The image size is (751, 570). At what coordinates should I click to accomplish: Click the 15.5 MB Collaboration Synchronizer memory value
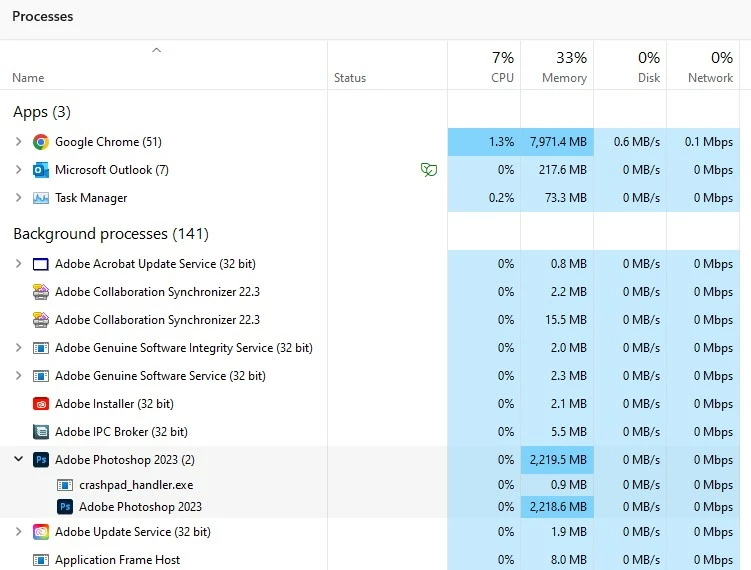coord(566,319)
